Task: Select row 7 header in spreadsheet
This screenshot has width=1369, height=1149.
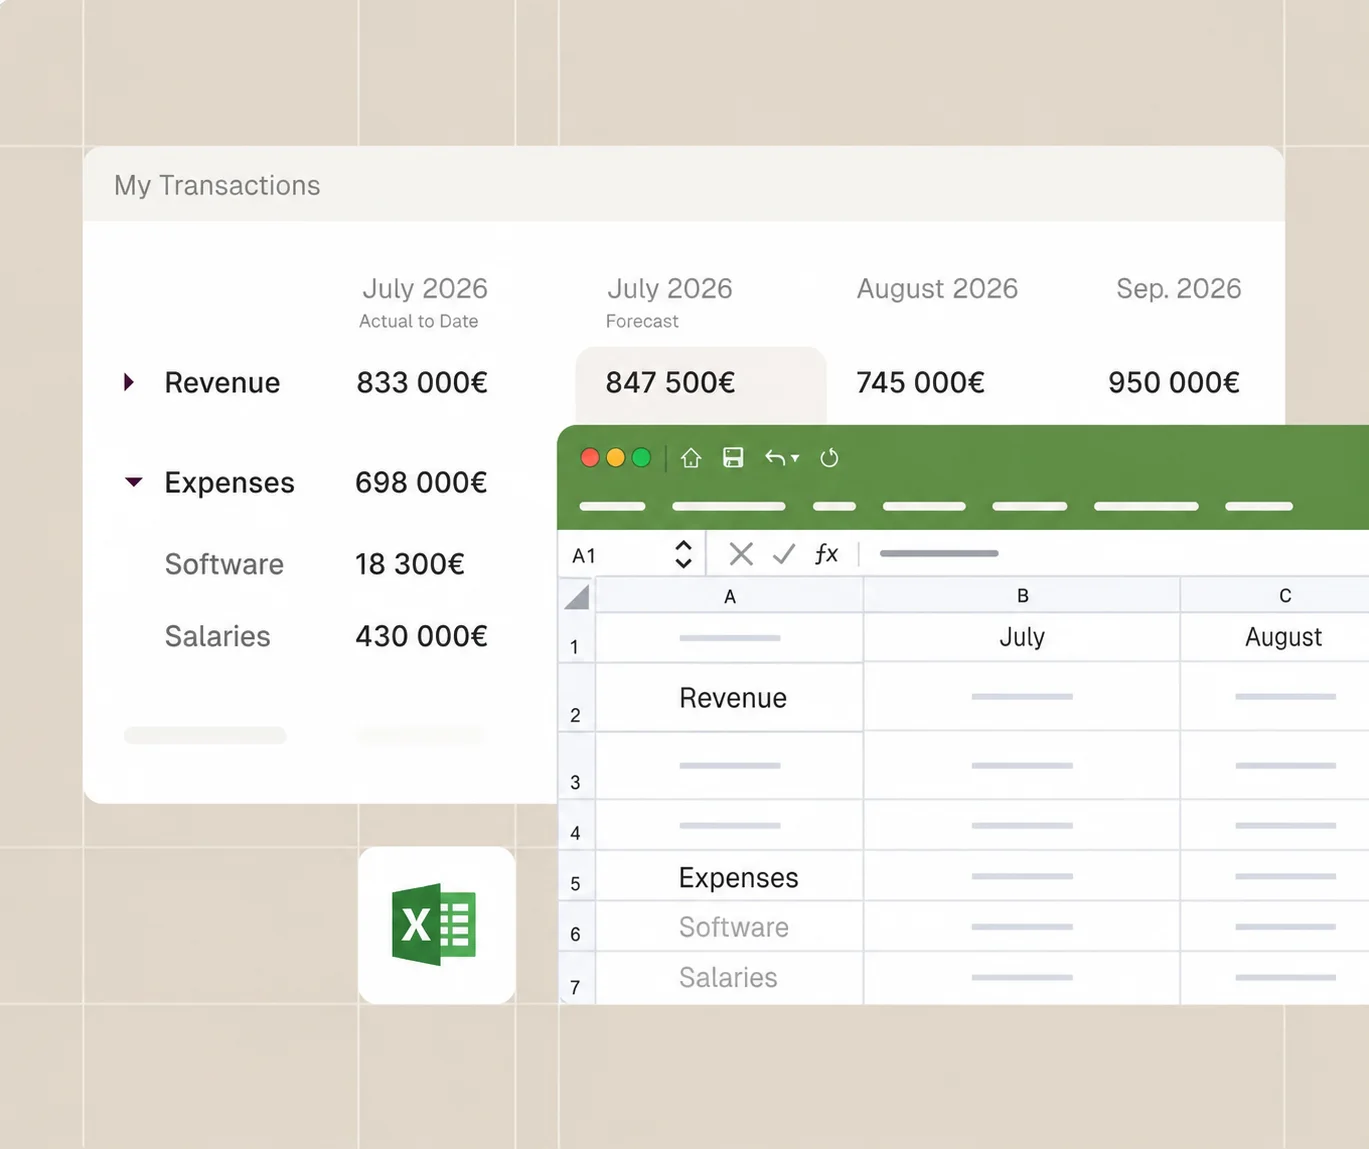Action: click(x=576, y=978)
